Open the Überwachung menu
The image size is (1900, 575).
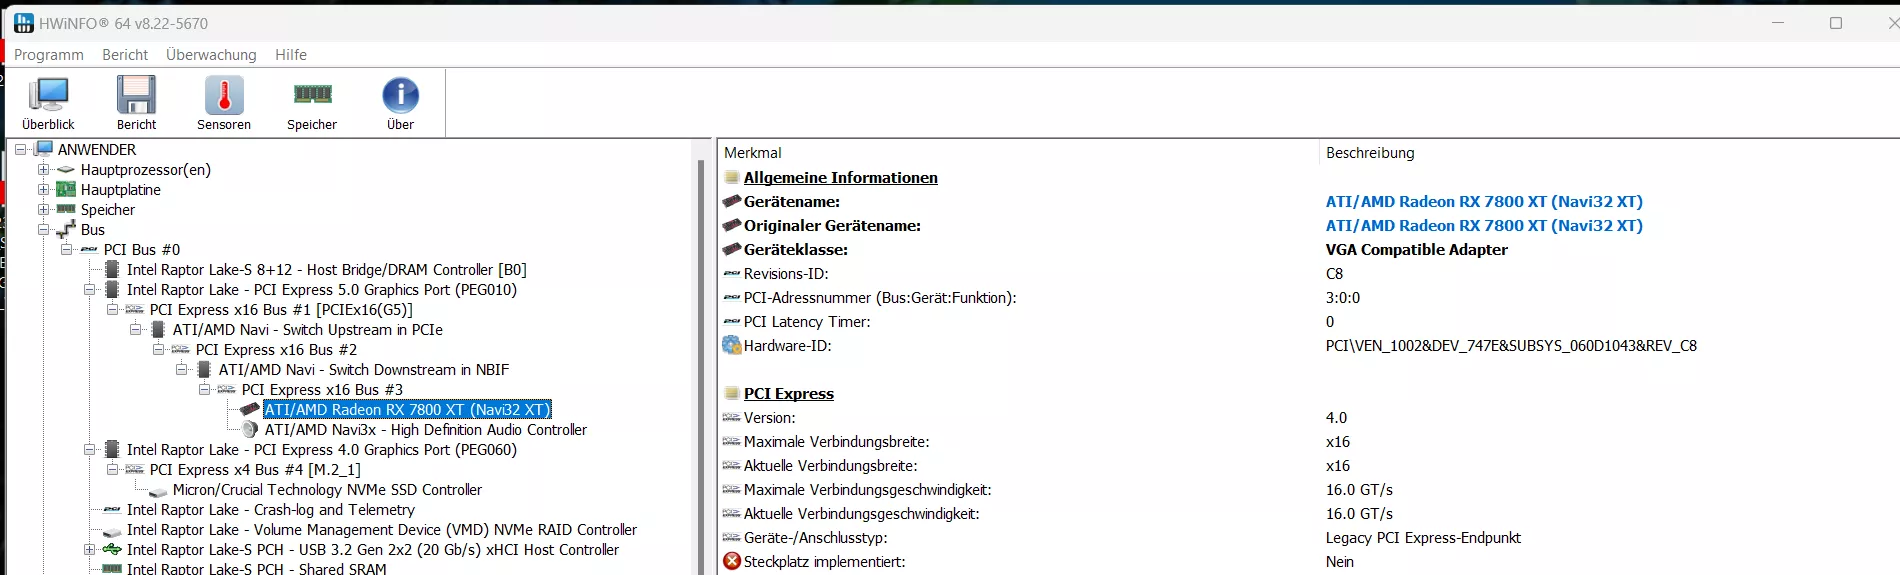click(211, 55)
